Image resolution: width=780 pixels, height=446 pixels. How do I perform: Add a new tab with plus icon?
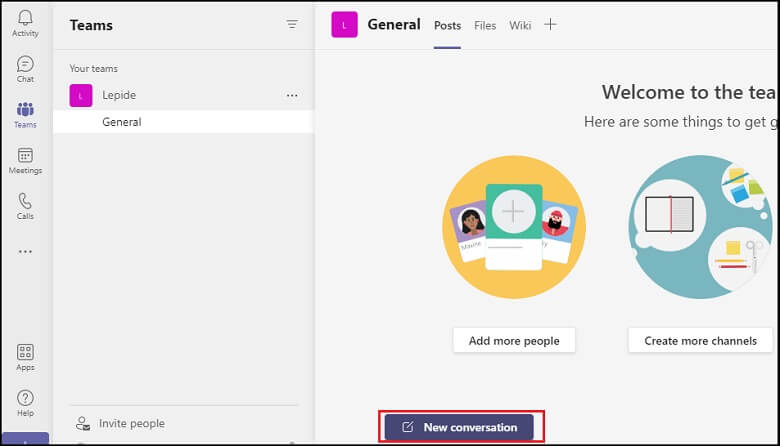[550, 24]
